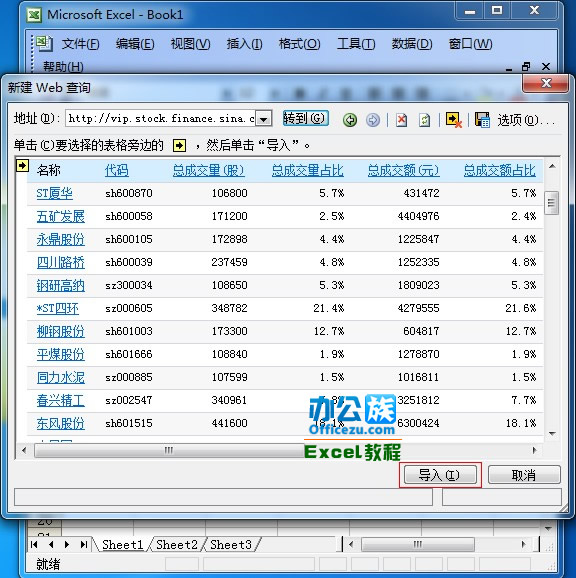Open the 柳钢股份 stock link
The height and width of the screenshot is (578, 576).
click(x=60, y=331)
